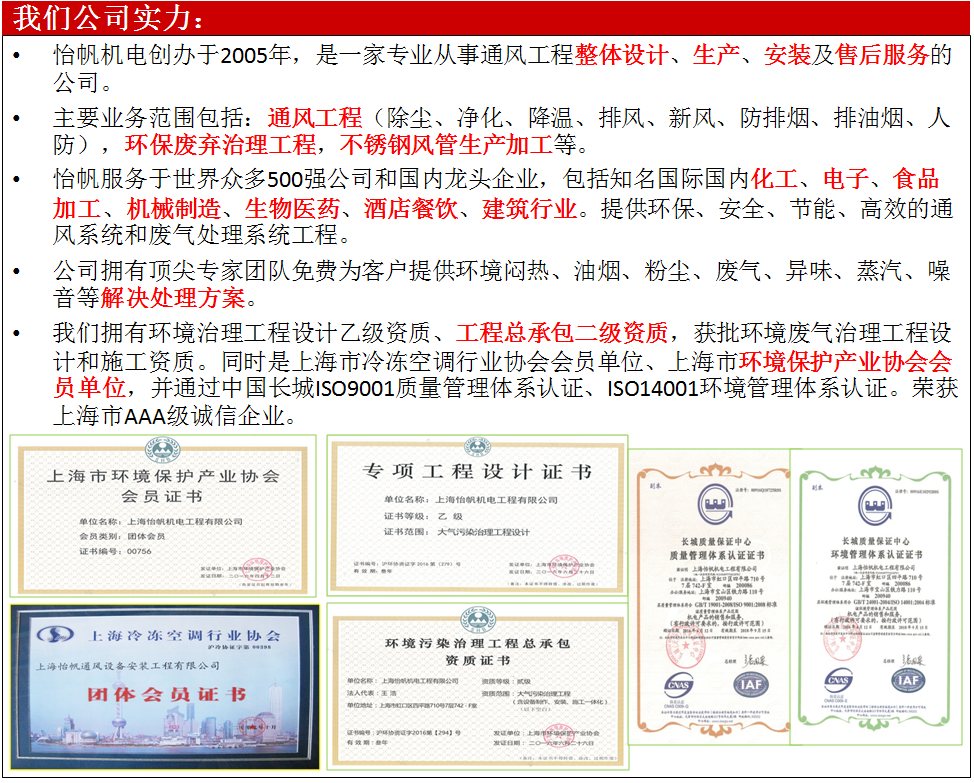
Task: Open the 质量管理体系认证证书 image
Action: click(x=709, y=597)
